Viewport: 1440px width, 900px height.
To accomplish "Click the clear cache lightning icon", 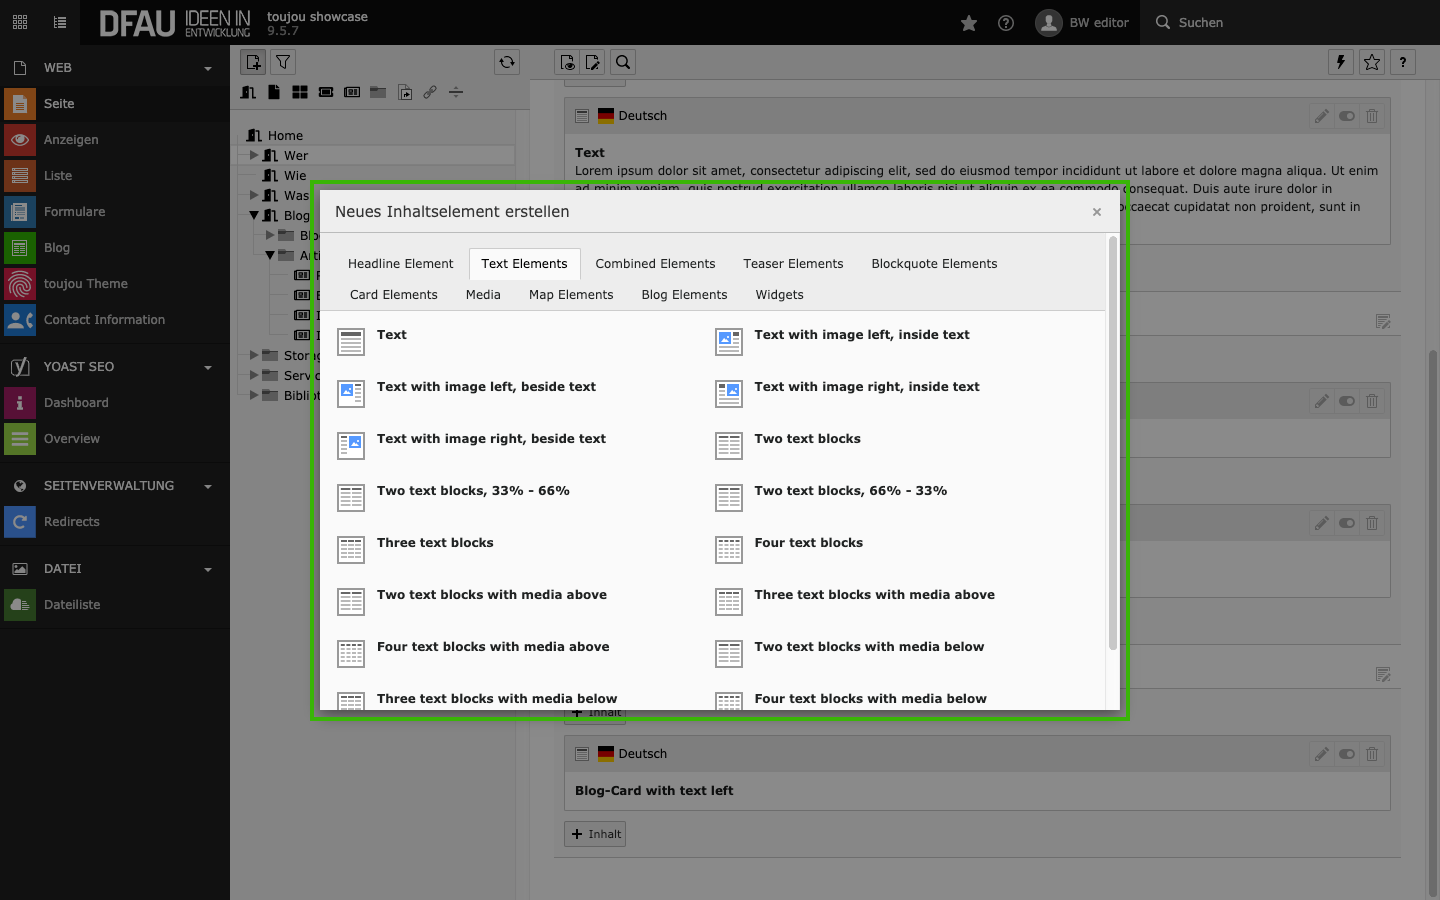I will pos(1340,62).
